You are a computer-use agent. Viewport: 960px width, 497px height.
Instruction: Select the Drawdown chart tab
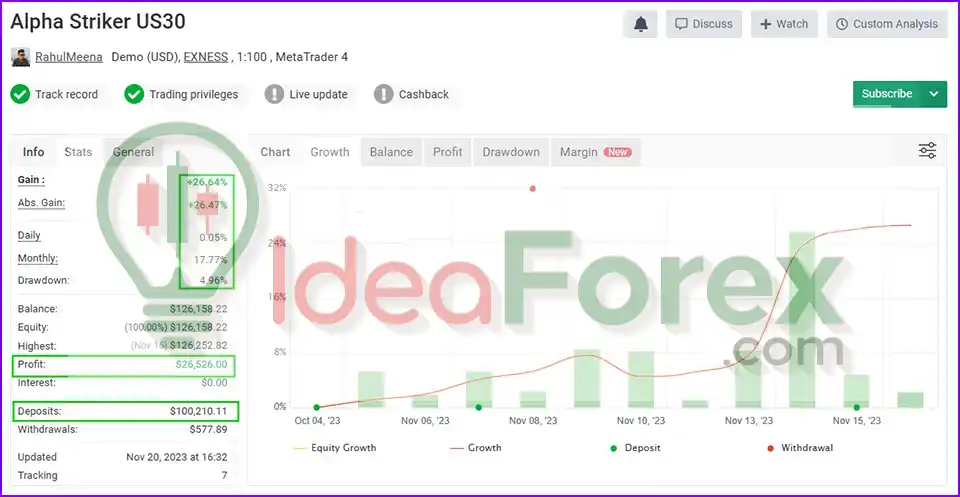click(x=511, y=152)
